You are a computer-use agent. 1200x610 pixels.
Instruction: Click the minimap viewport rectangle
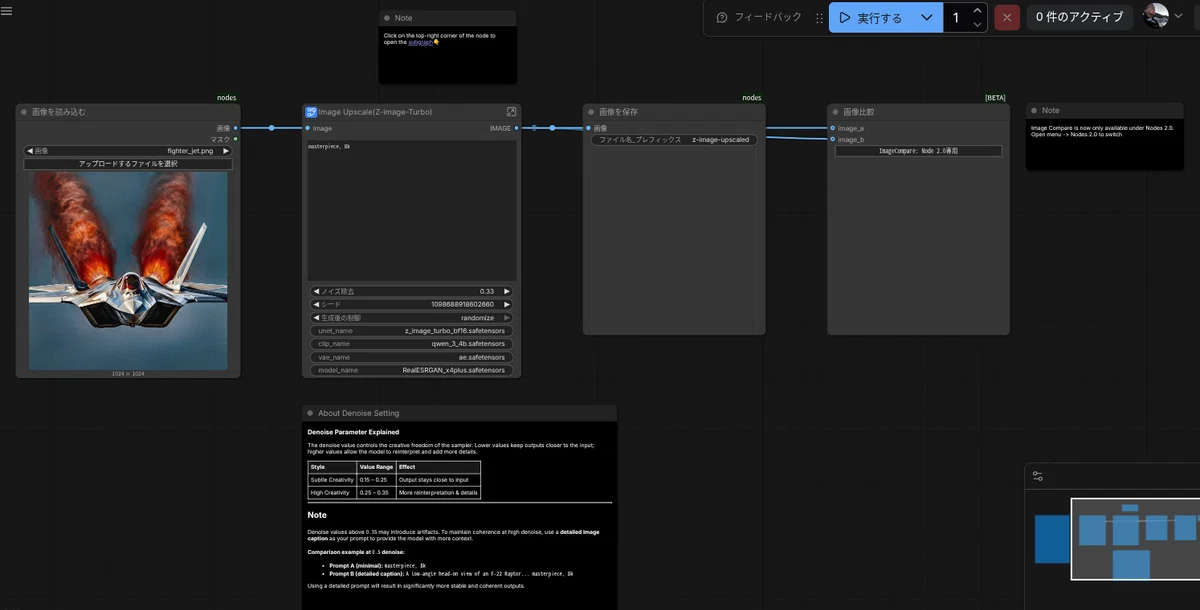coord(1134,539)
